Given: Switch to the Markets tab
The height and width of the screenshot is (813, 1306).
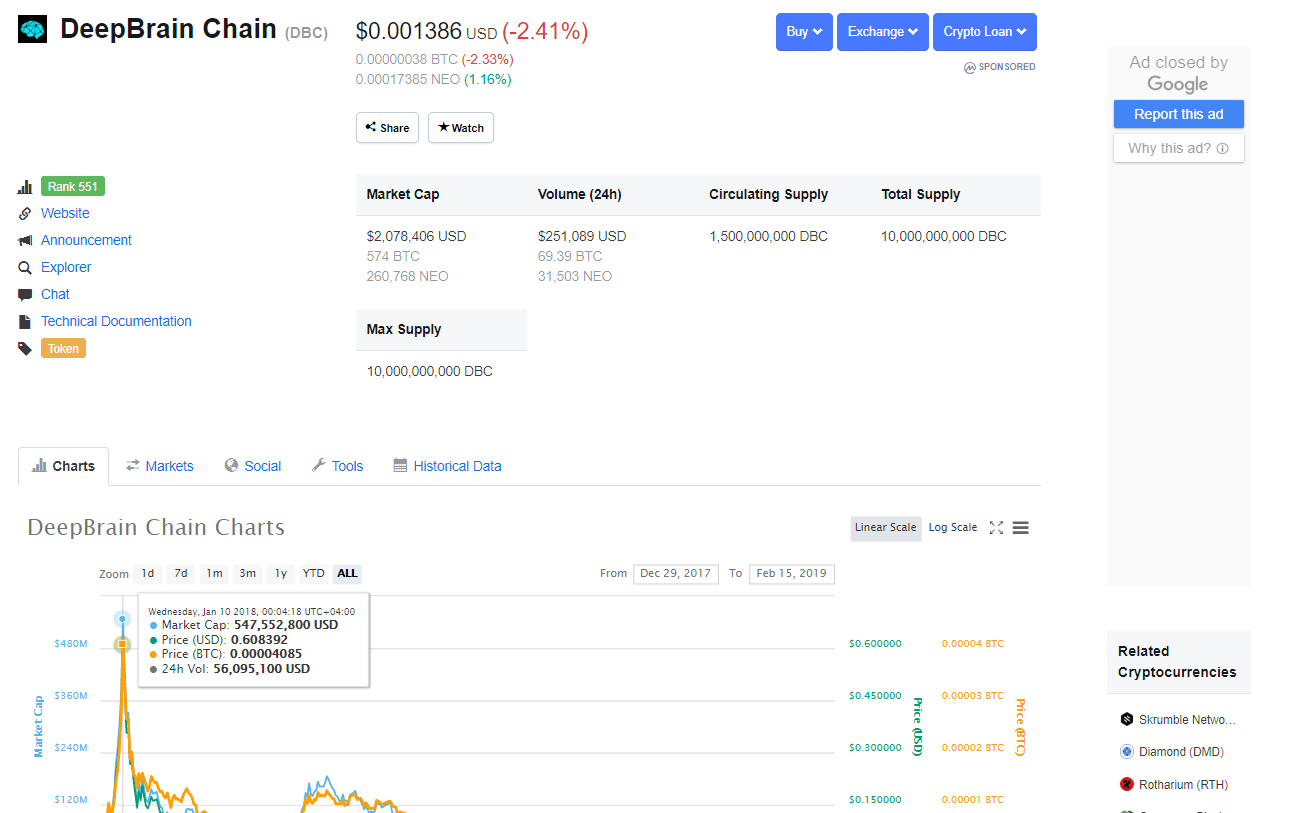Looking at the screenshot, I should pyautogui.click(x=160, y=466).
